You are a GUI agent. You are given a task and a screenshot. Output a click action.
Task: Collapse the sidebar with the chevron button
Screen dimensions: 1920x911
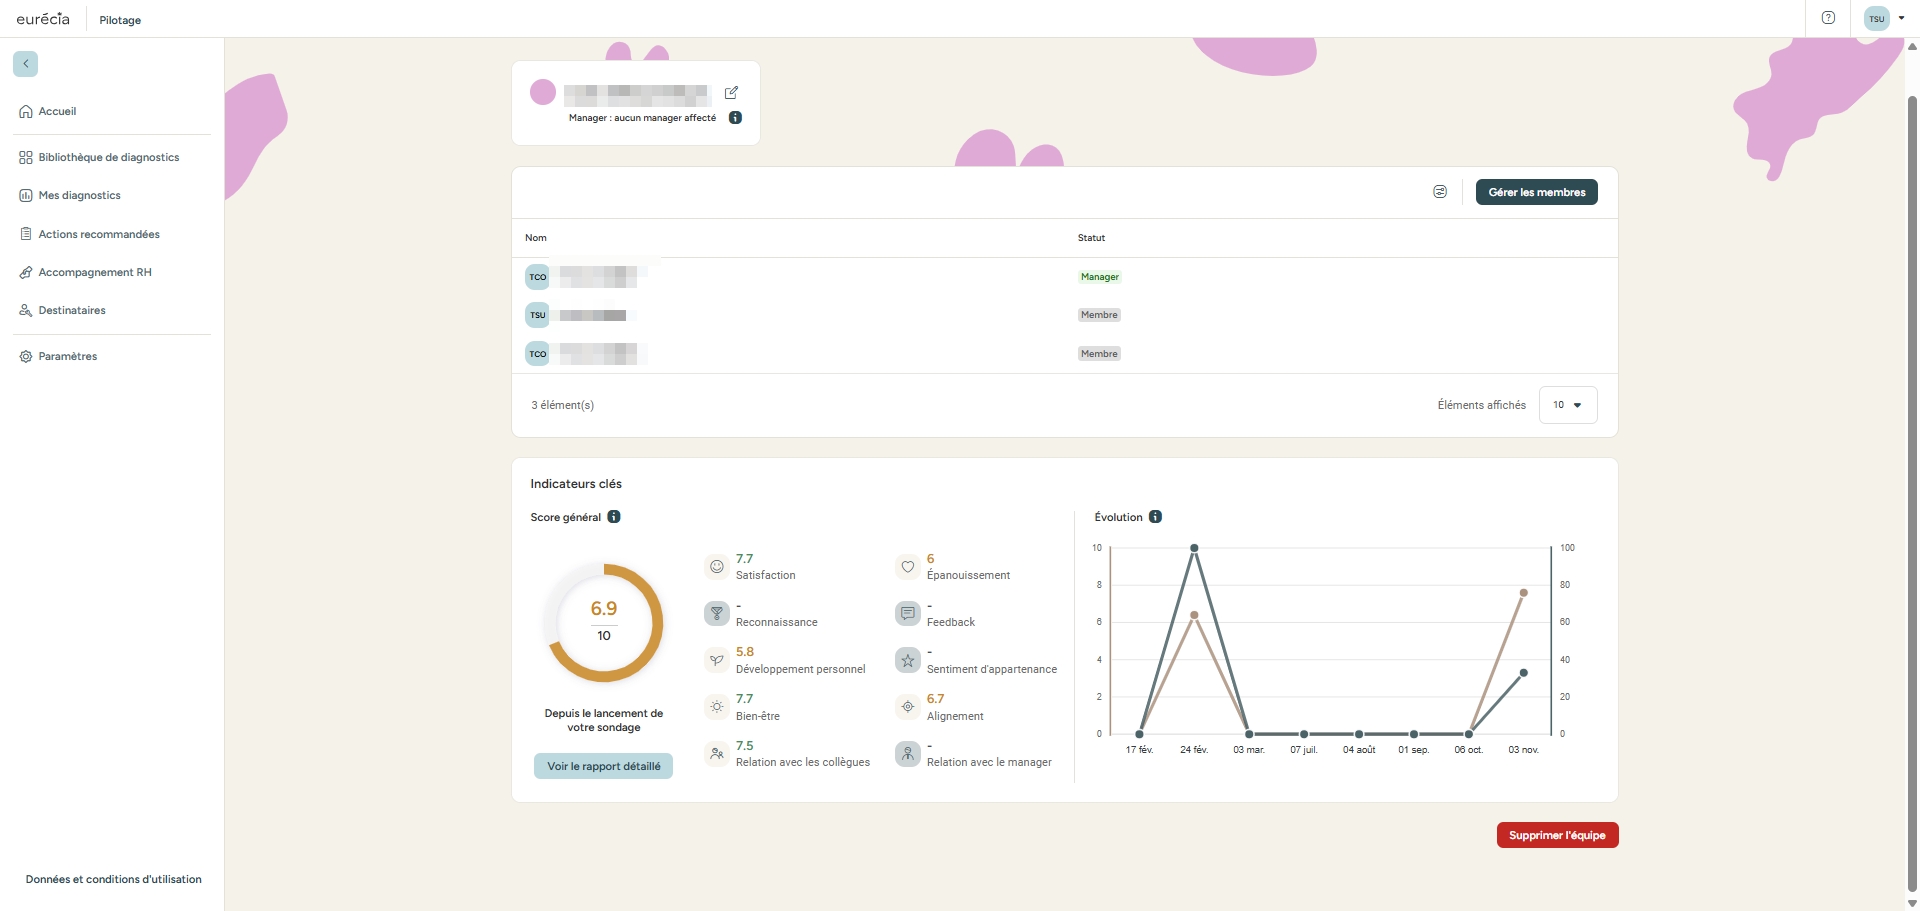[x=26, y=64]
